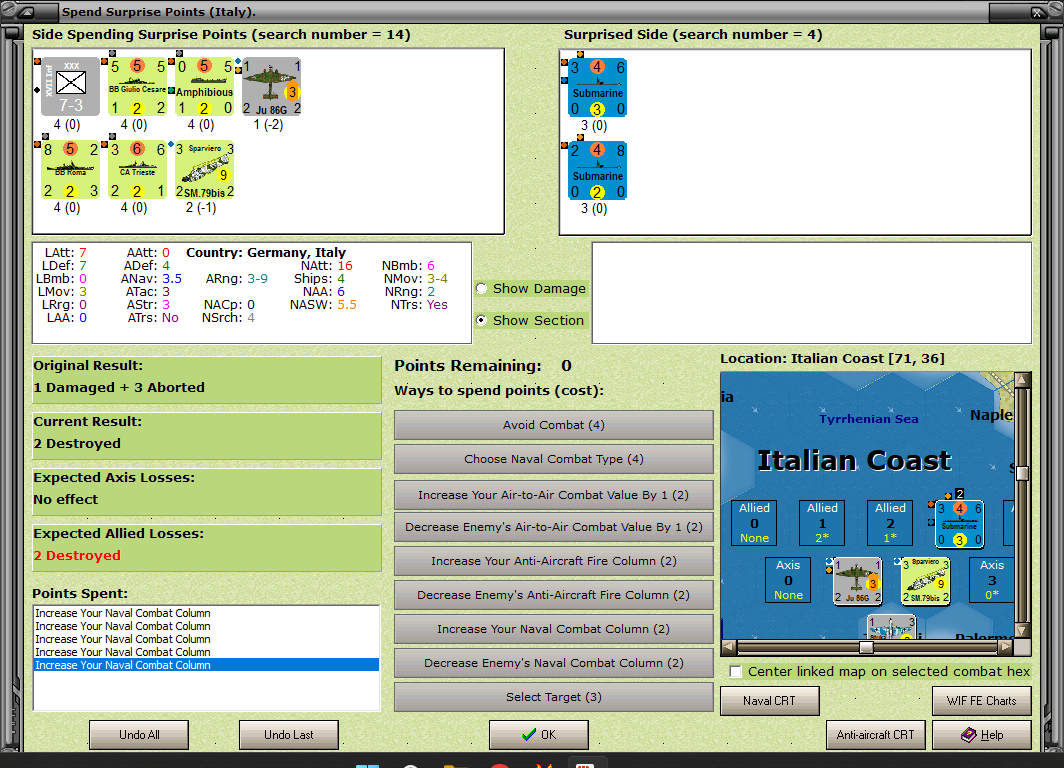Viewport: 1064px width, 768px height.
Task: Open the Naval CRT chart
Action: [770, 701]
